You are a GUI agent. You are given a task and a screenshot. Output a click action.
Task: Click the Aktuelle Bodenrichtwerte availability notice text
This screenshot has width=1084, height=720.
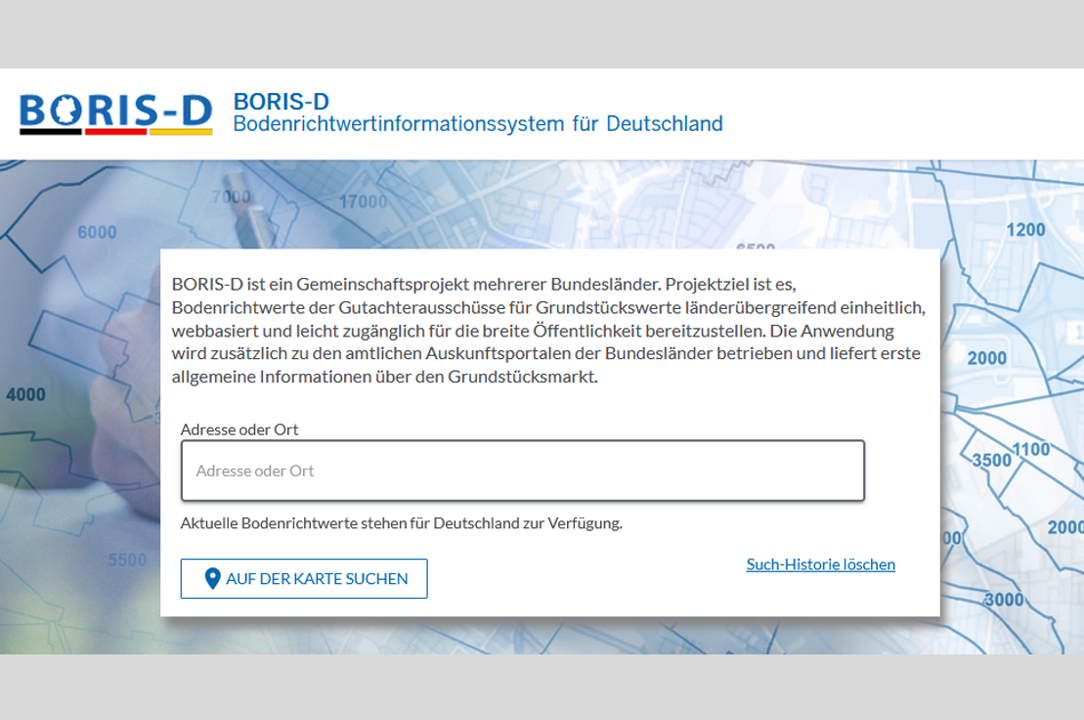[401, 523]
